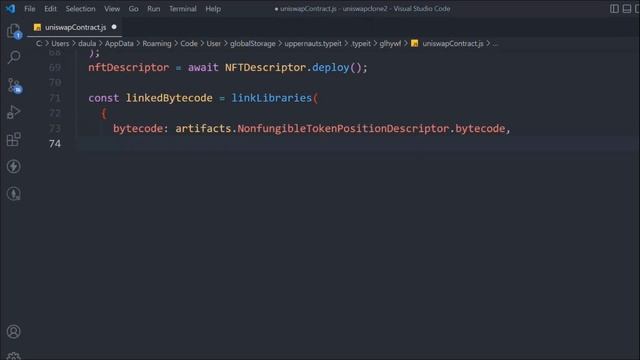
Task: Click the C: drive breadcrumb
Action: point(39,43)
